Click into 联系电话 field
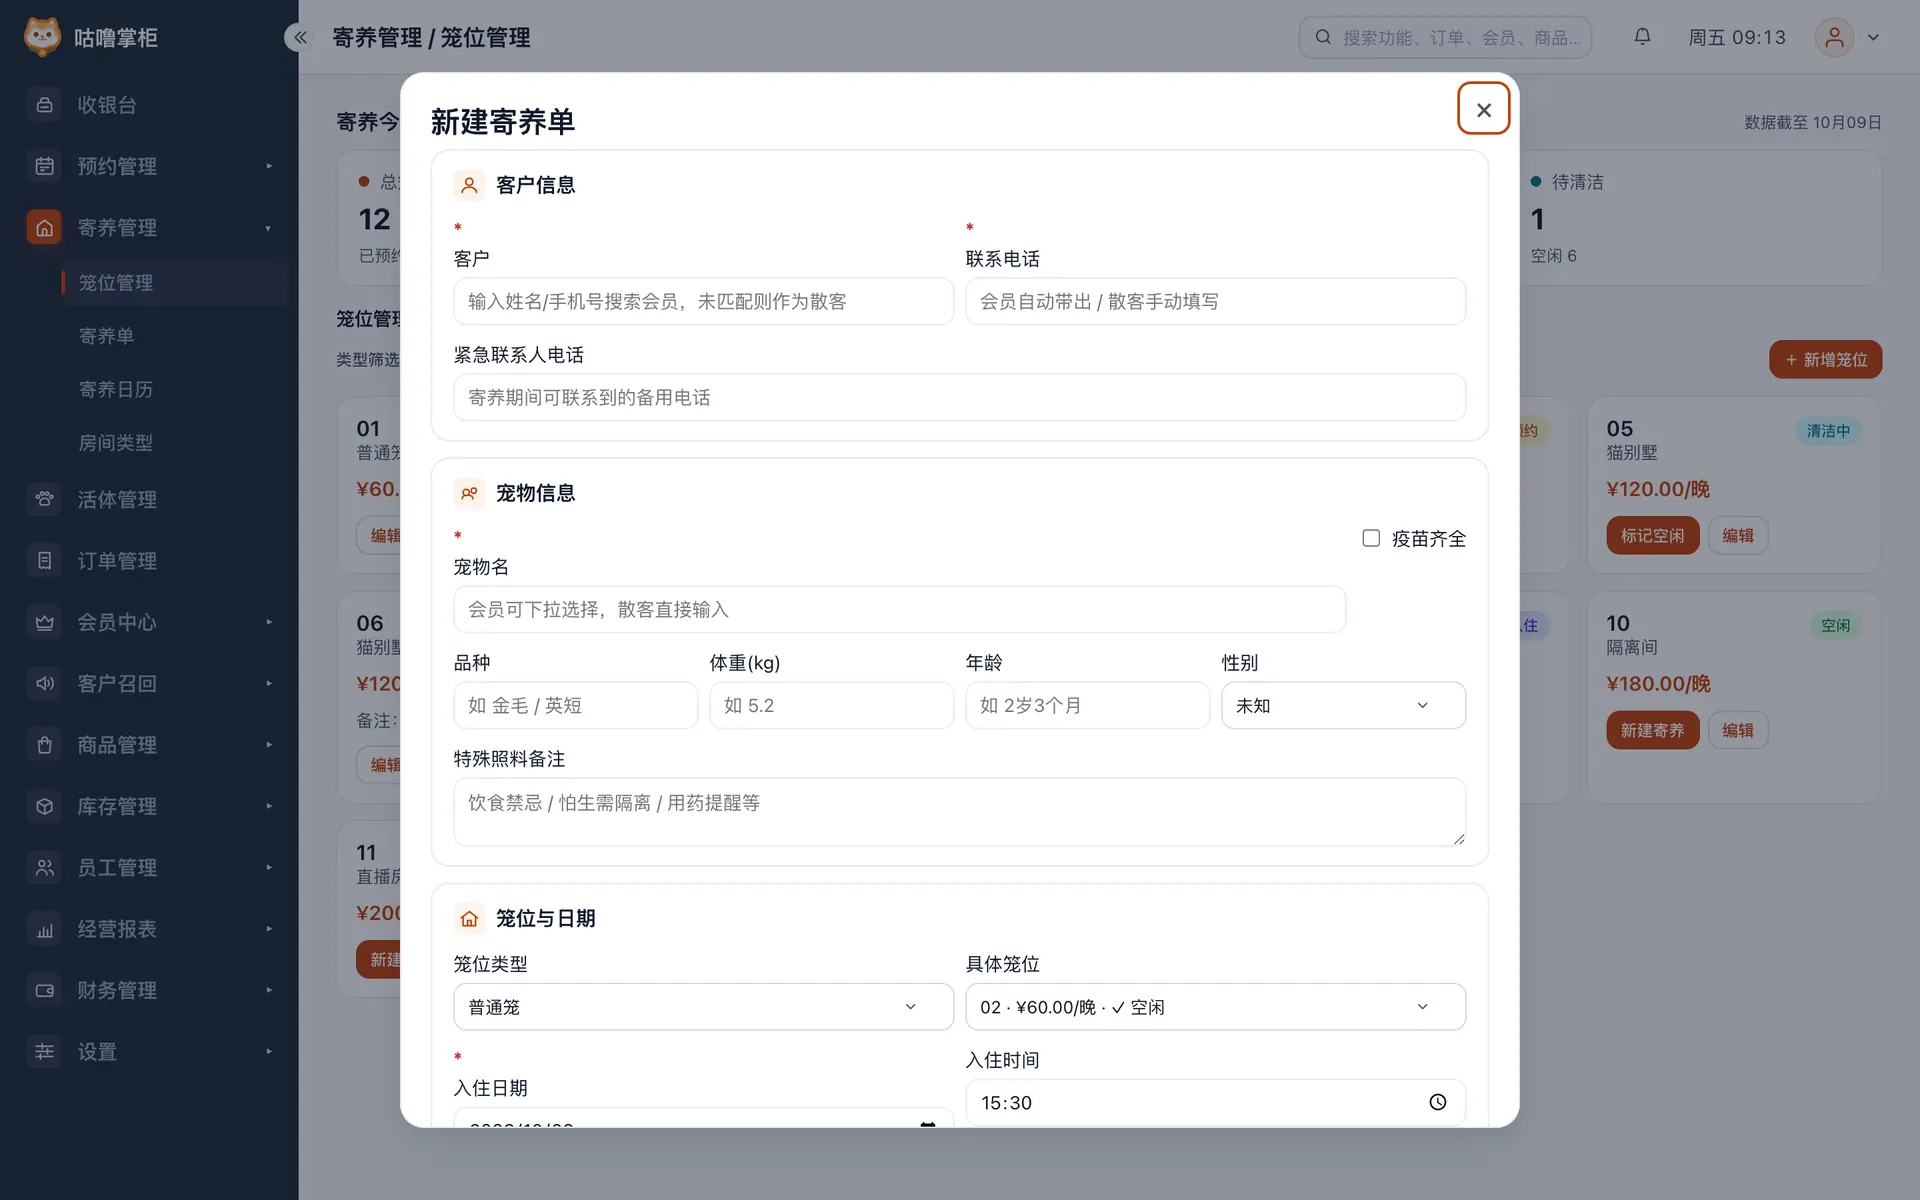 click(1215, 301)
